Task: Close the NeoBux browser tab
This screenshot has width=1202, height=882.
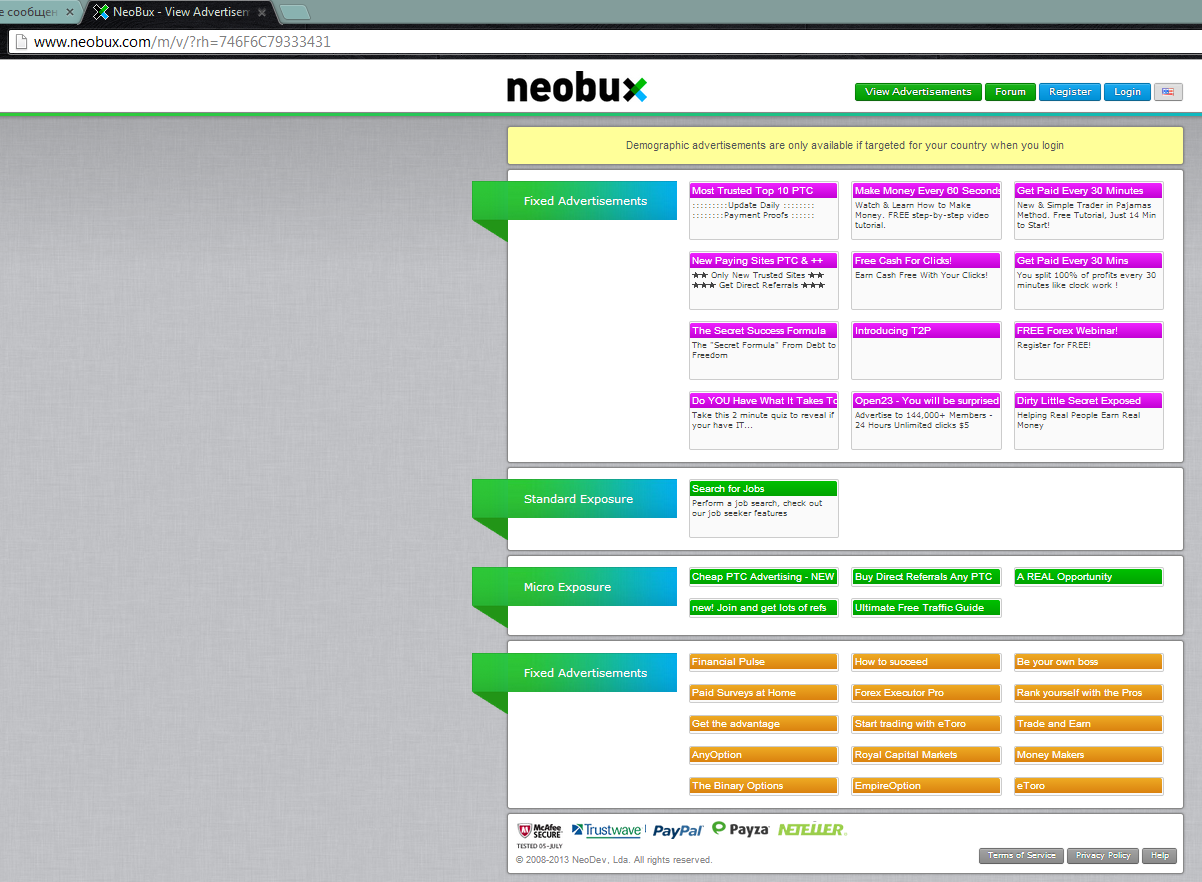Action: coord(262,12)
